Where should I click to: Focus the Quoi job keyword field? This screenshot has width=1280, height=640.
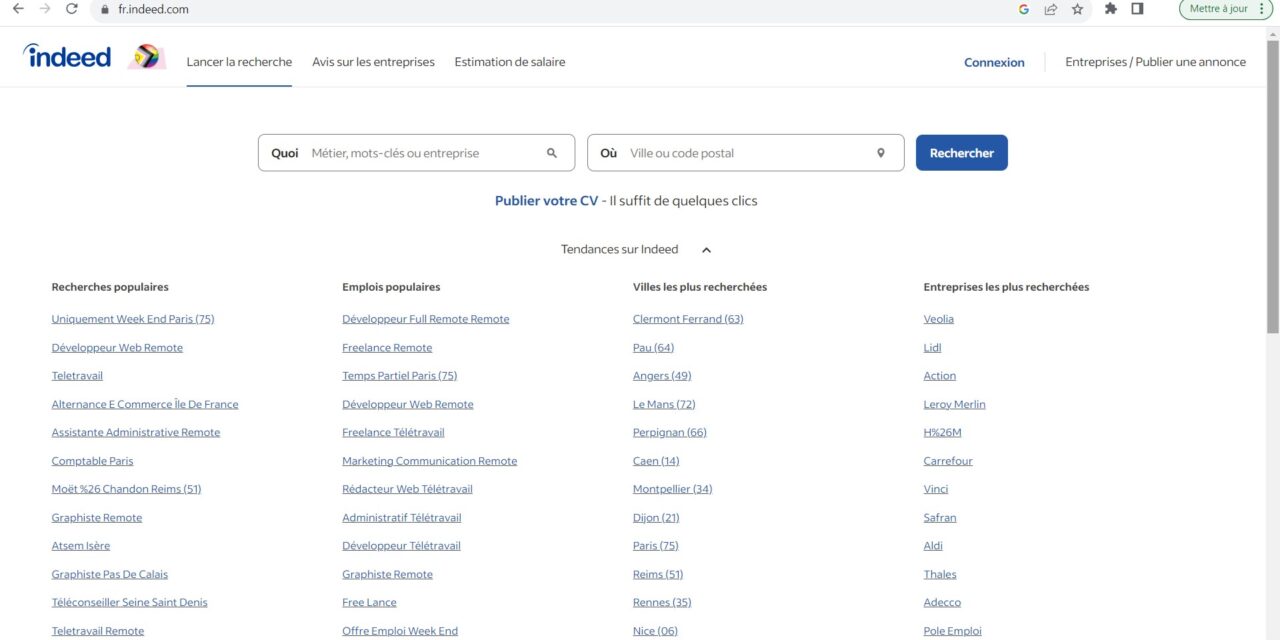coord(416,153)
